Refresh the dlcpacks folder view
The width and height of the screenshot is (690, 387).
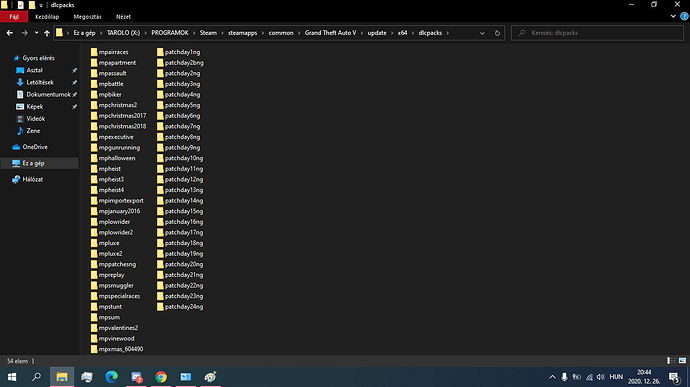point(497,33)
